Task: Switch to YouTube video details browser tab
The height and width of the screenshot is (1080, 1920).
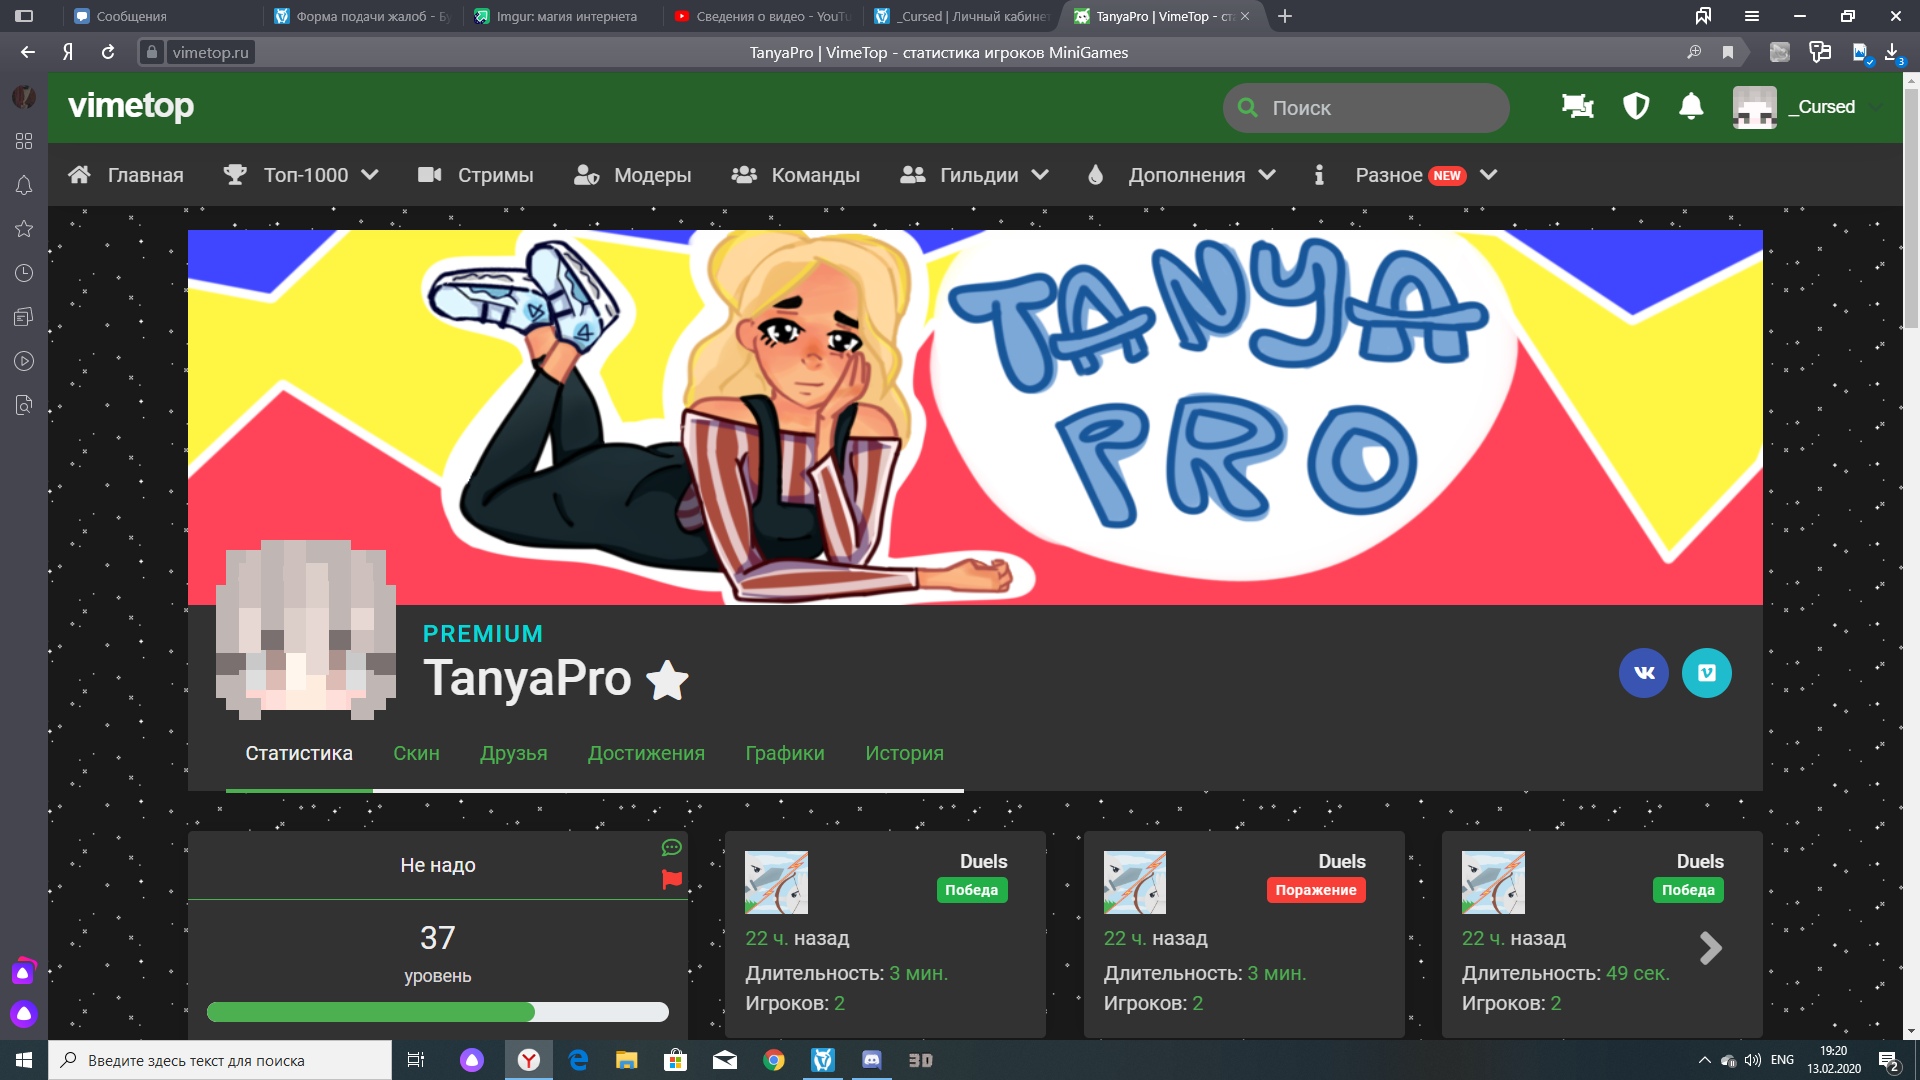Action: point(760,16)
